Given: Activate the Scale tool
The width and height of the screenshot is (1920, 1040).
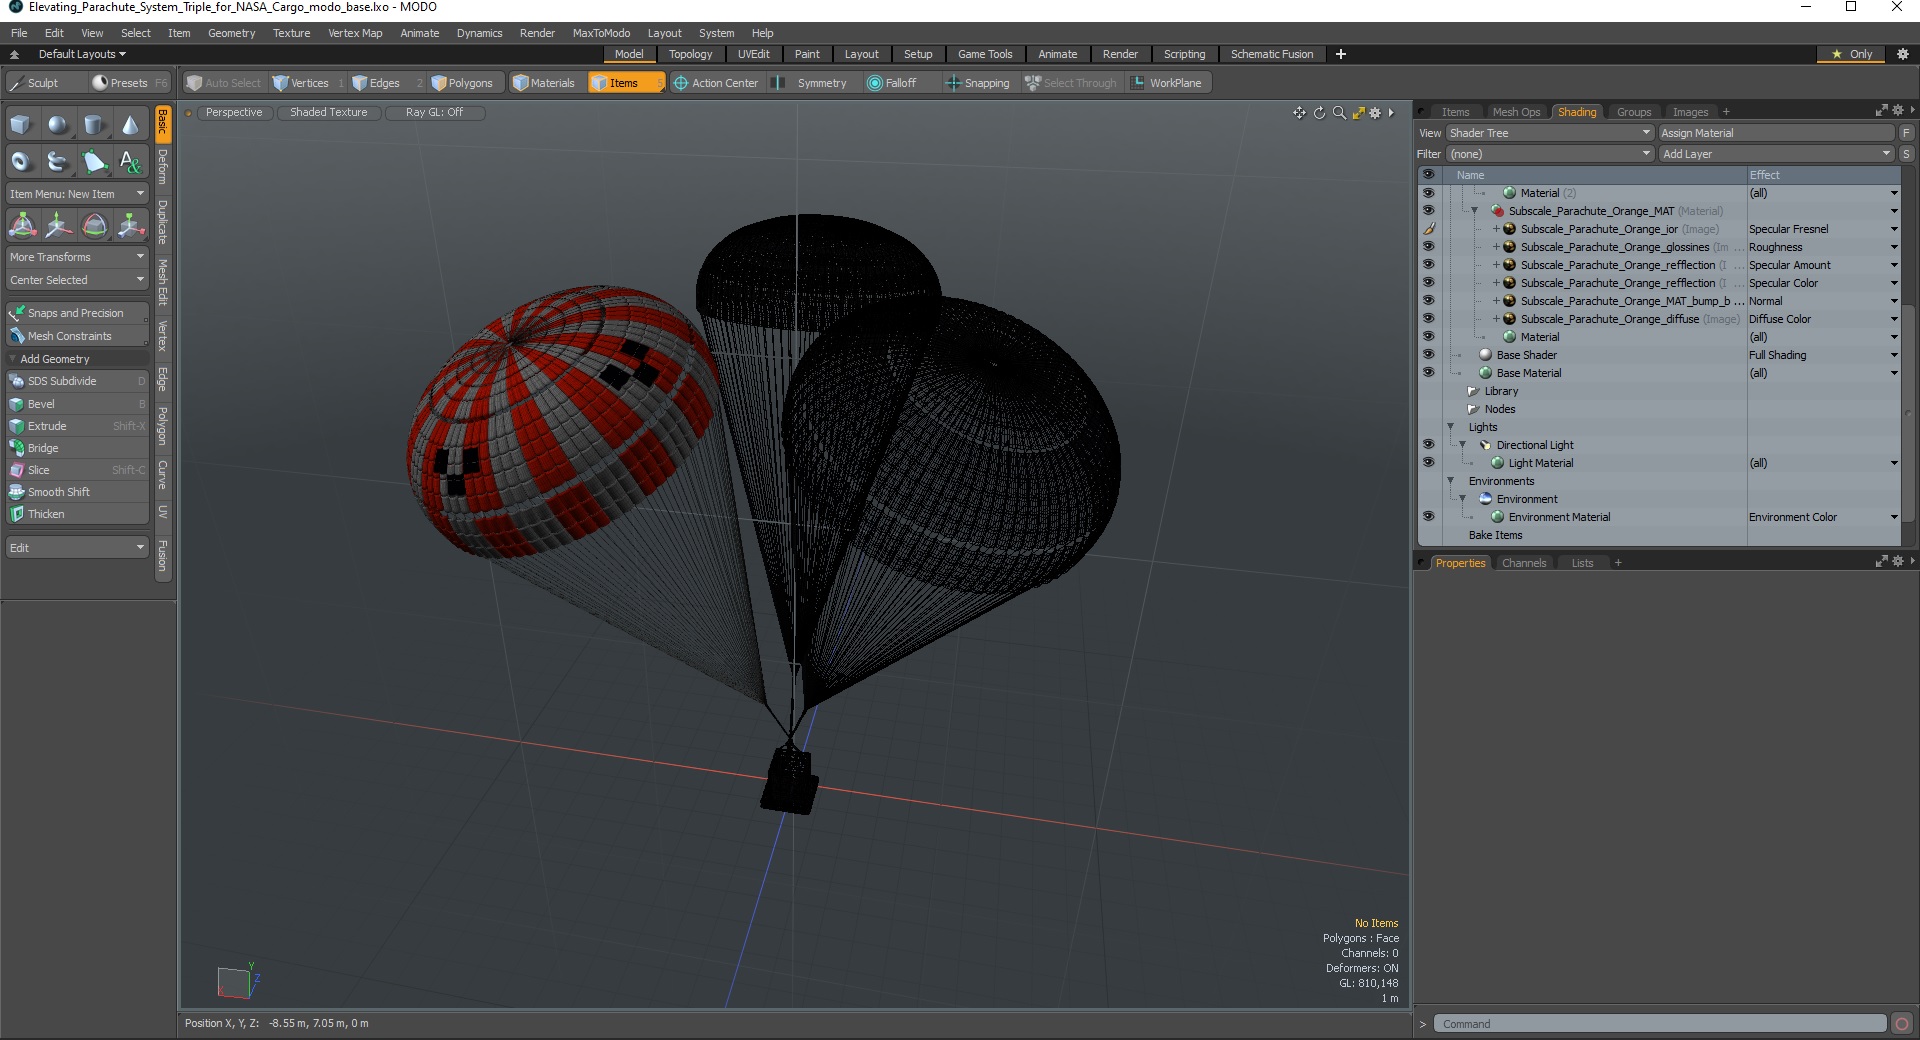Looking at the screenshot, I should 130,226.
